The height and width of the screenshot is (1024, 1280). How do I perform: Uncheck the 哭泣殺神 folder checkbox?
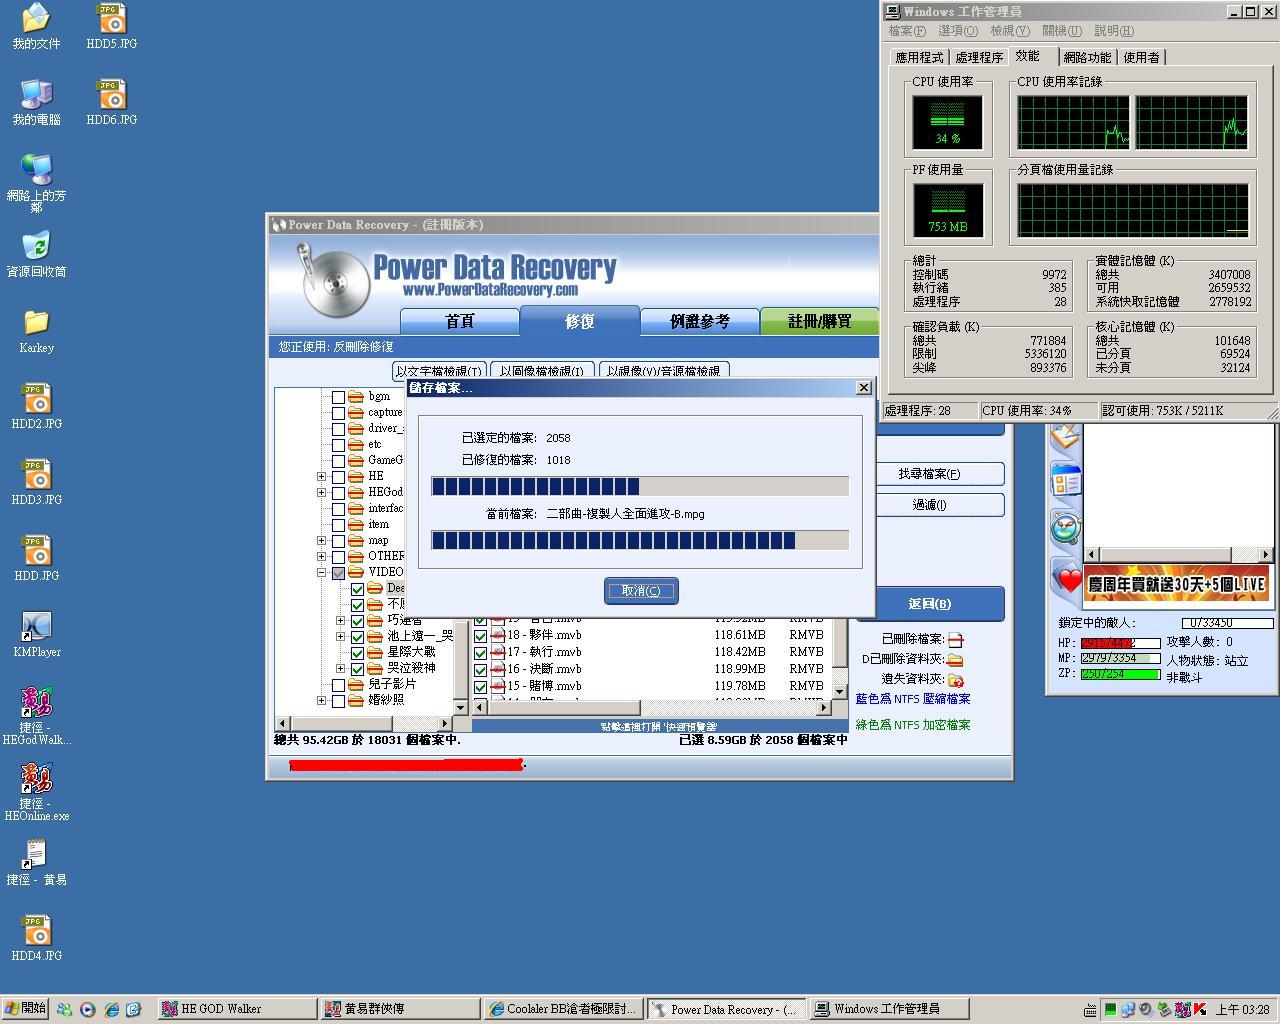357,669
